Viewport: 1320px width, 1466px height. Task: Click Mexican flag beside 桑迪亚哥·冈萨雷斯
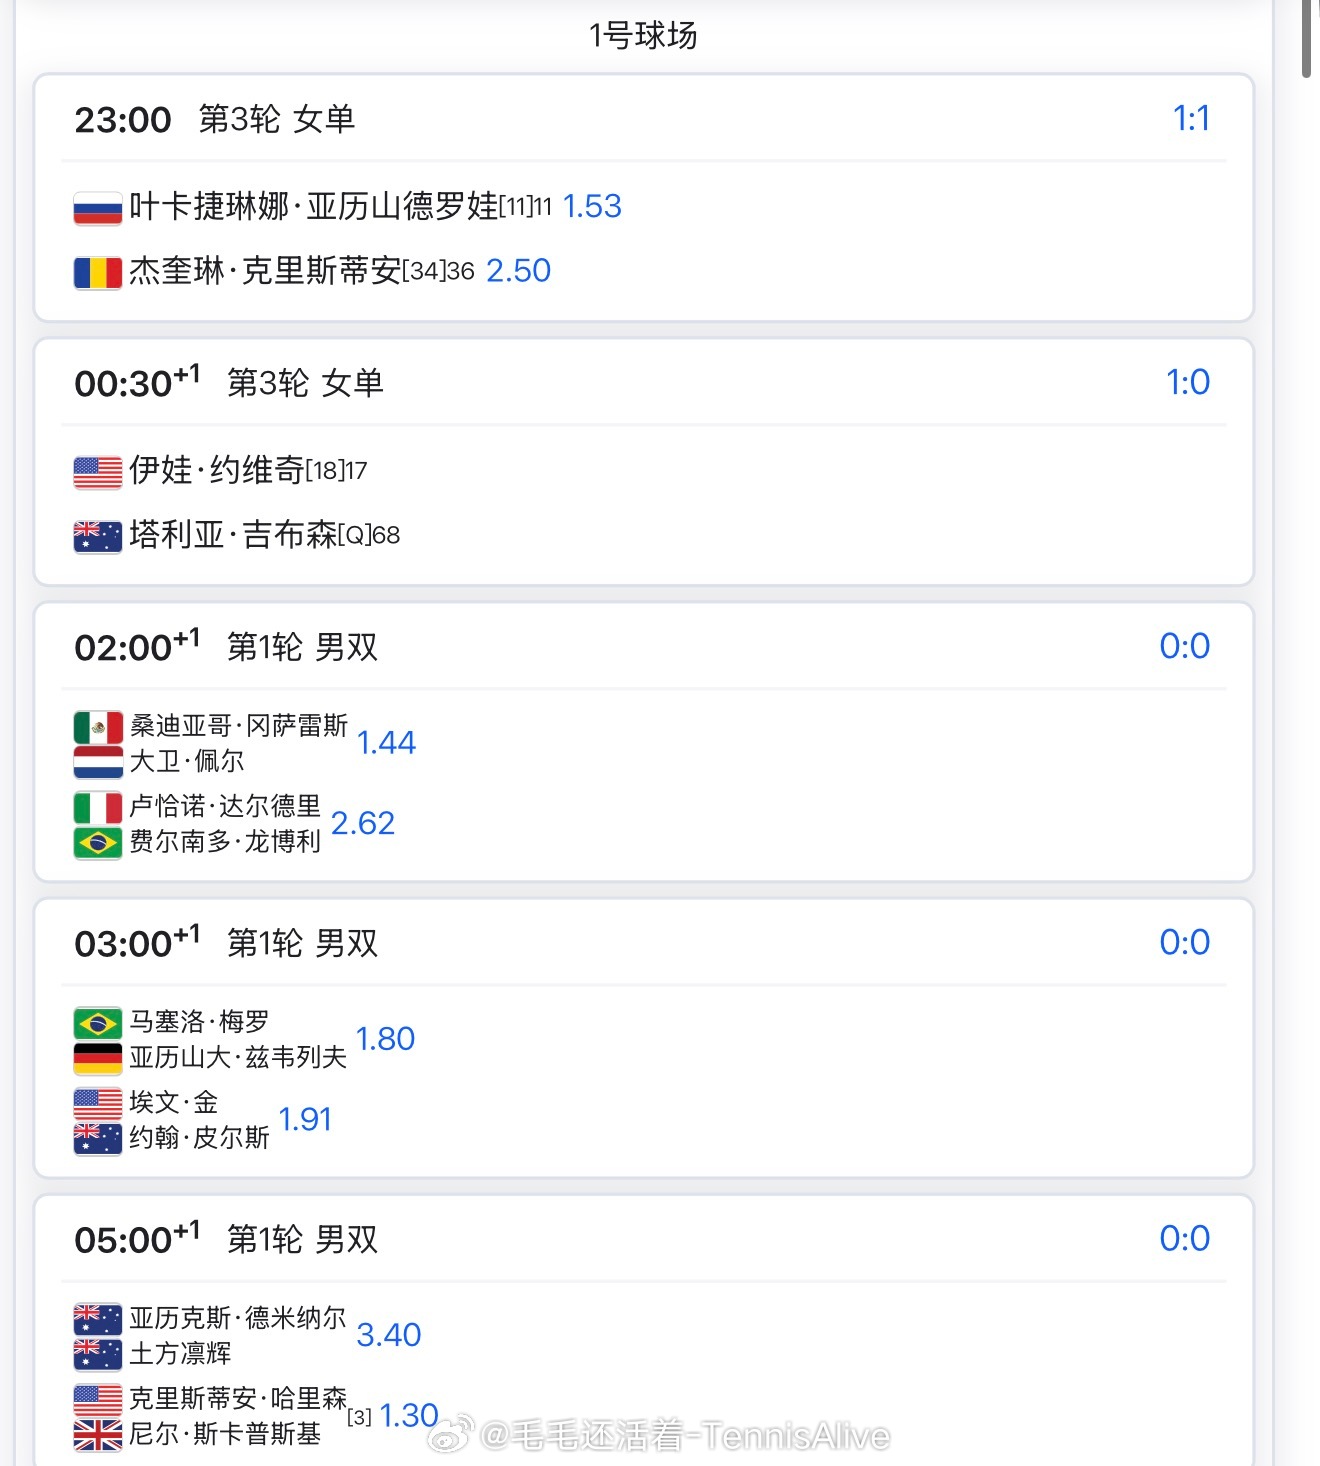tap(97, 727)
